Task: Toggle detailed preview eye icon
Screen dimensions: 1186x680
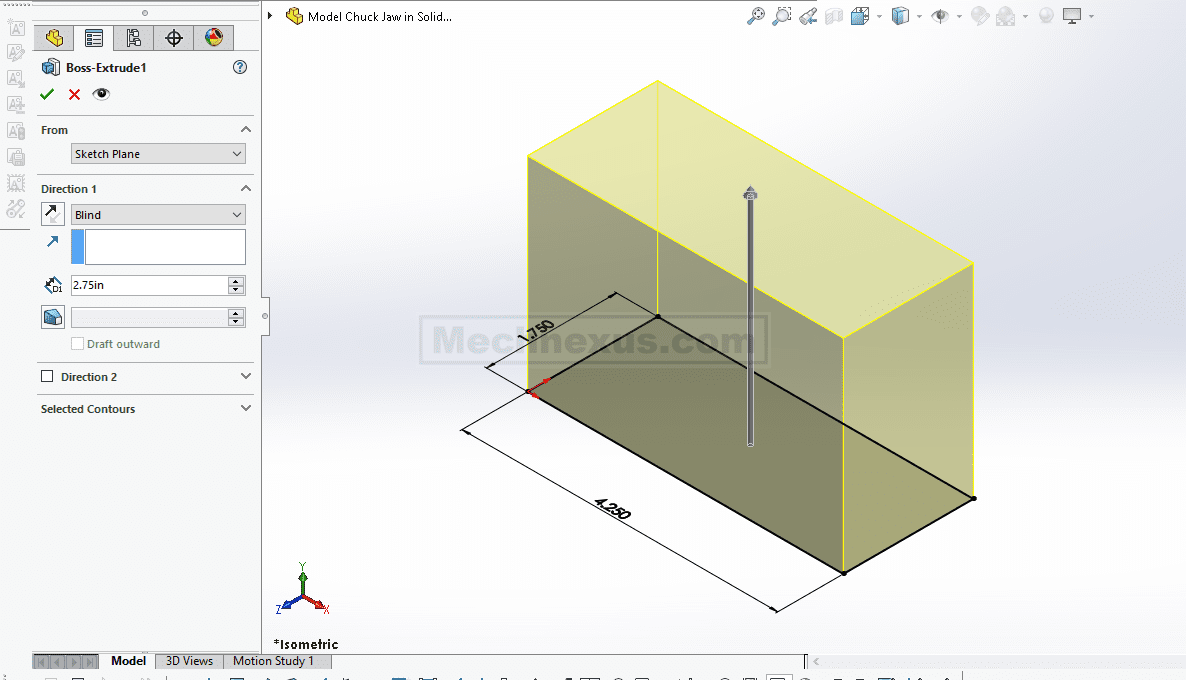Action: pos(101,94)
